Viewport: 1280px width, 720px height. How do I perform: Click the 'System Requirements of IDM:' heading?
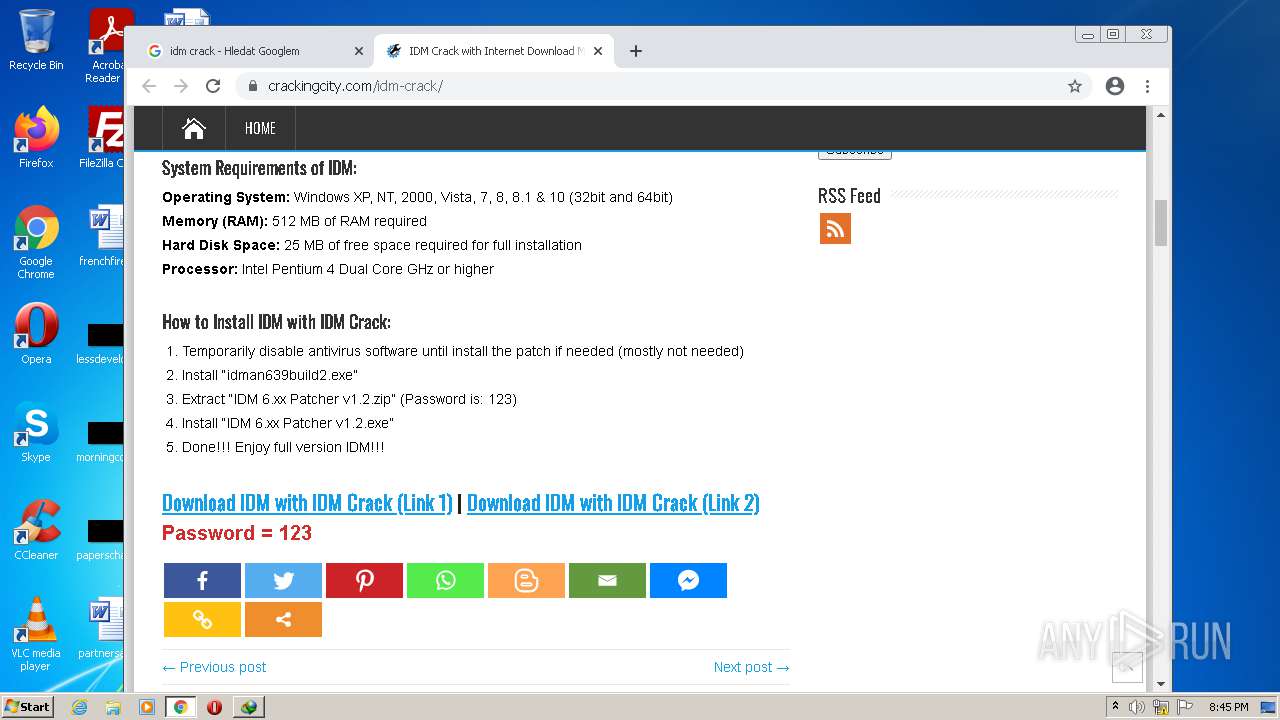pyautogui.click(x=259, y=168)
